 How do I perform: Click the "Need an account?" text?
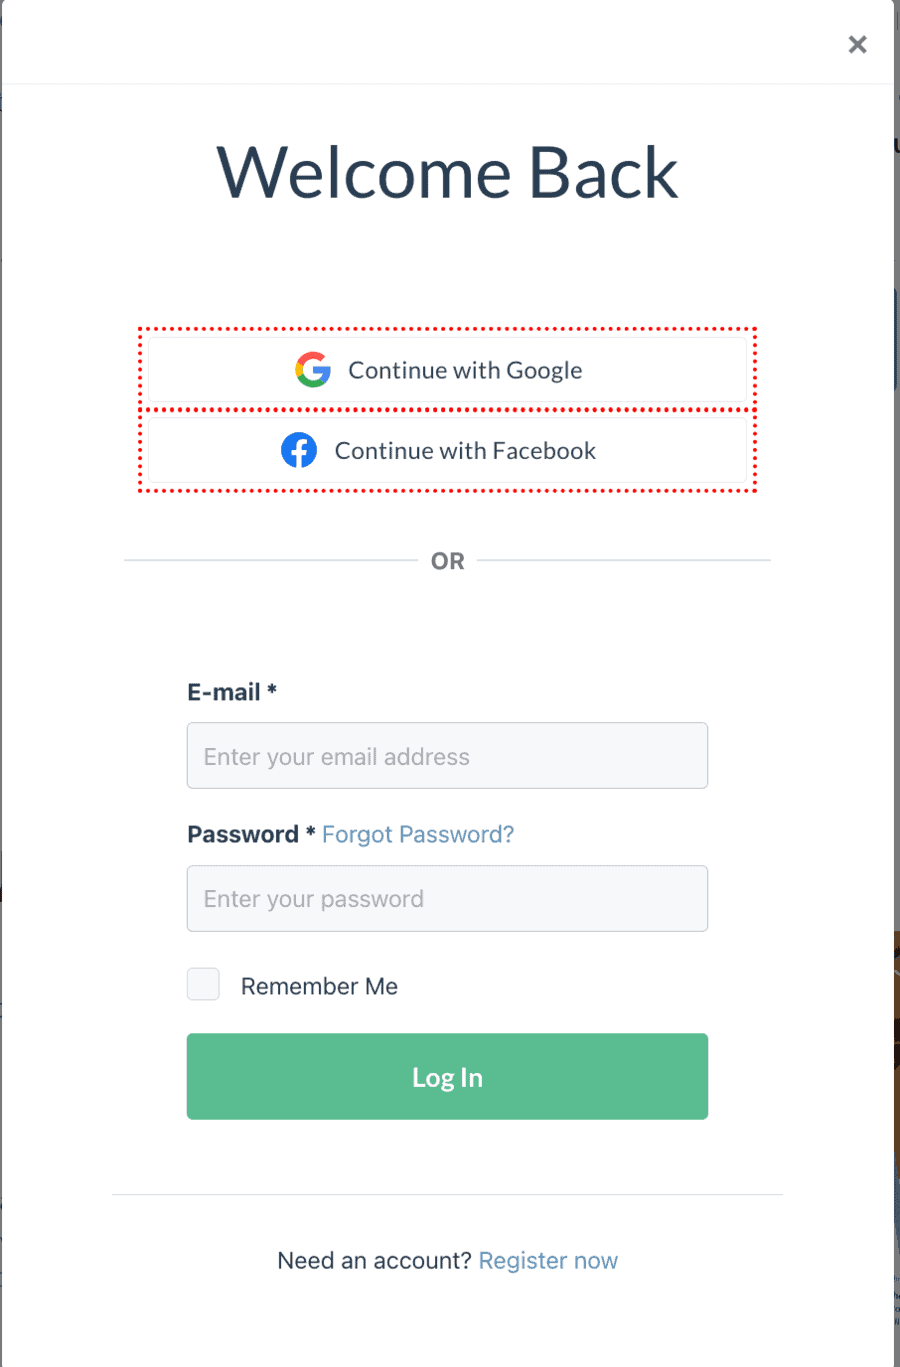pos(373,1260)
